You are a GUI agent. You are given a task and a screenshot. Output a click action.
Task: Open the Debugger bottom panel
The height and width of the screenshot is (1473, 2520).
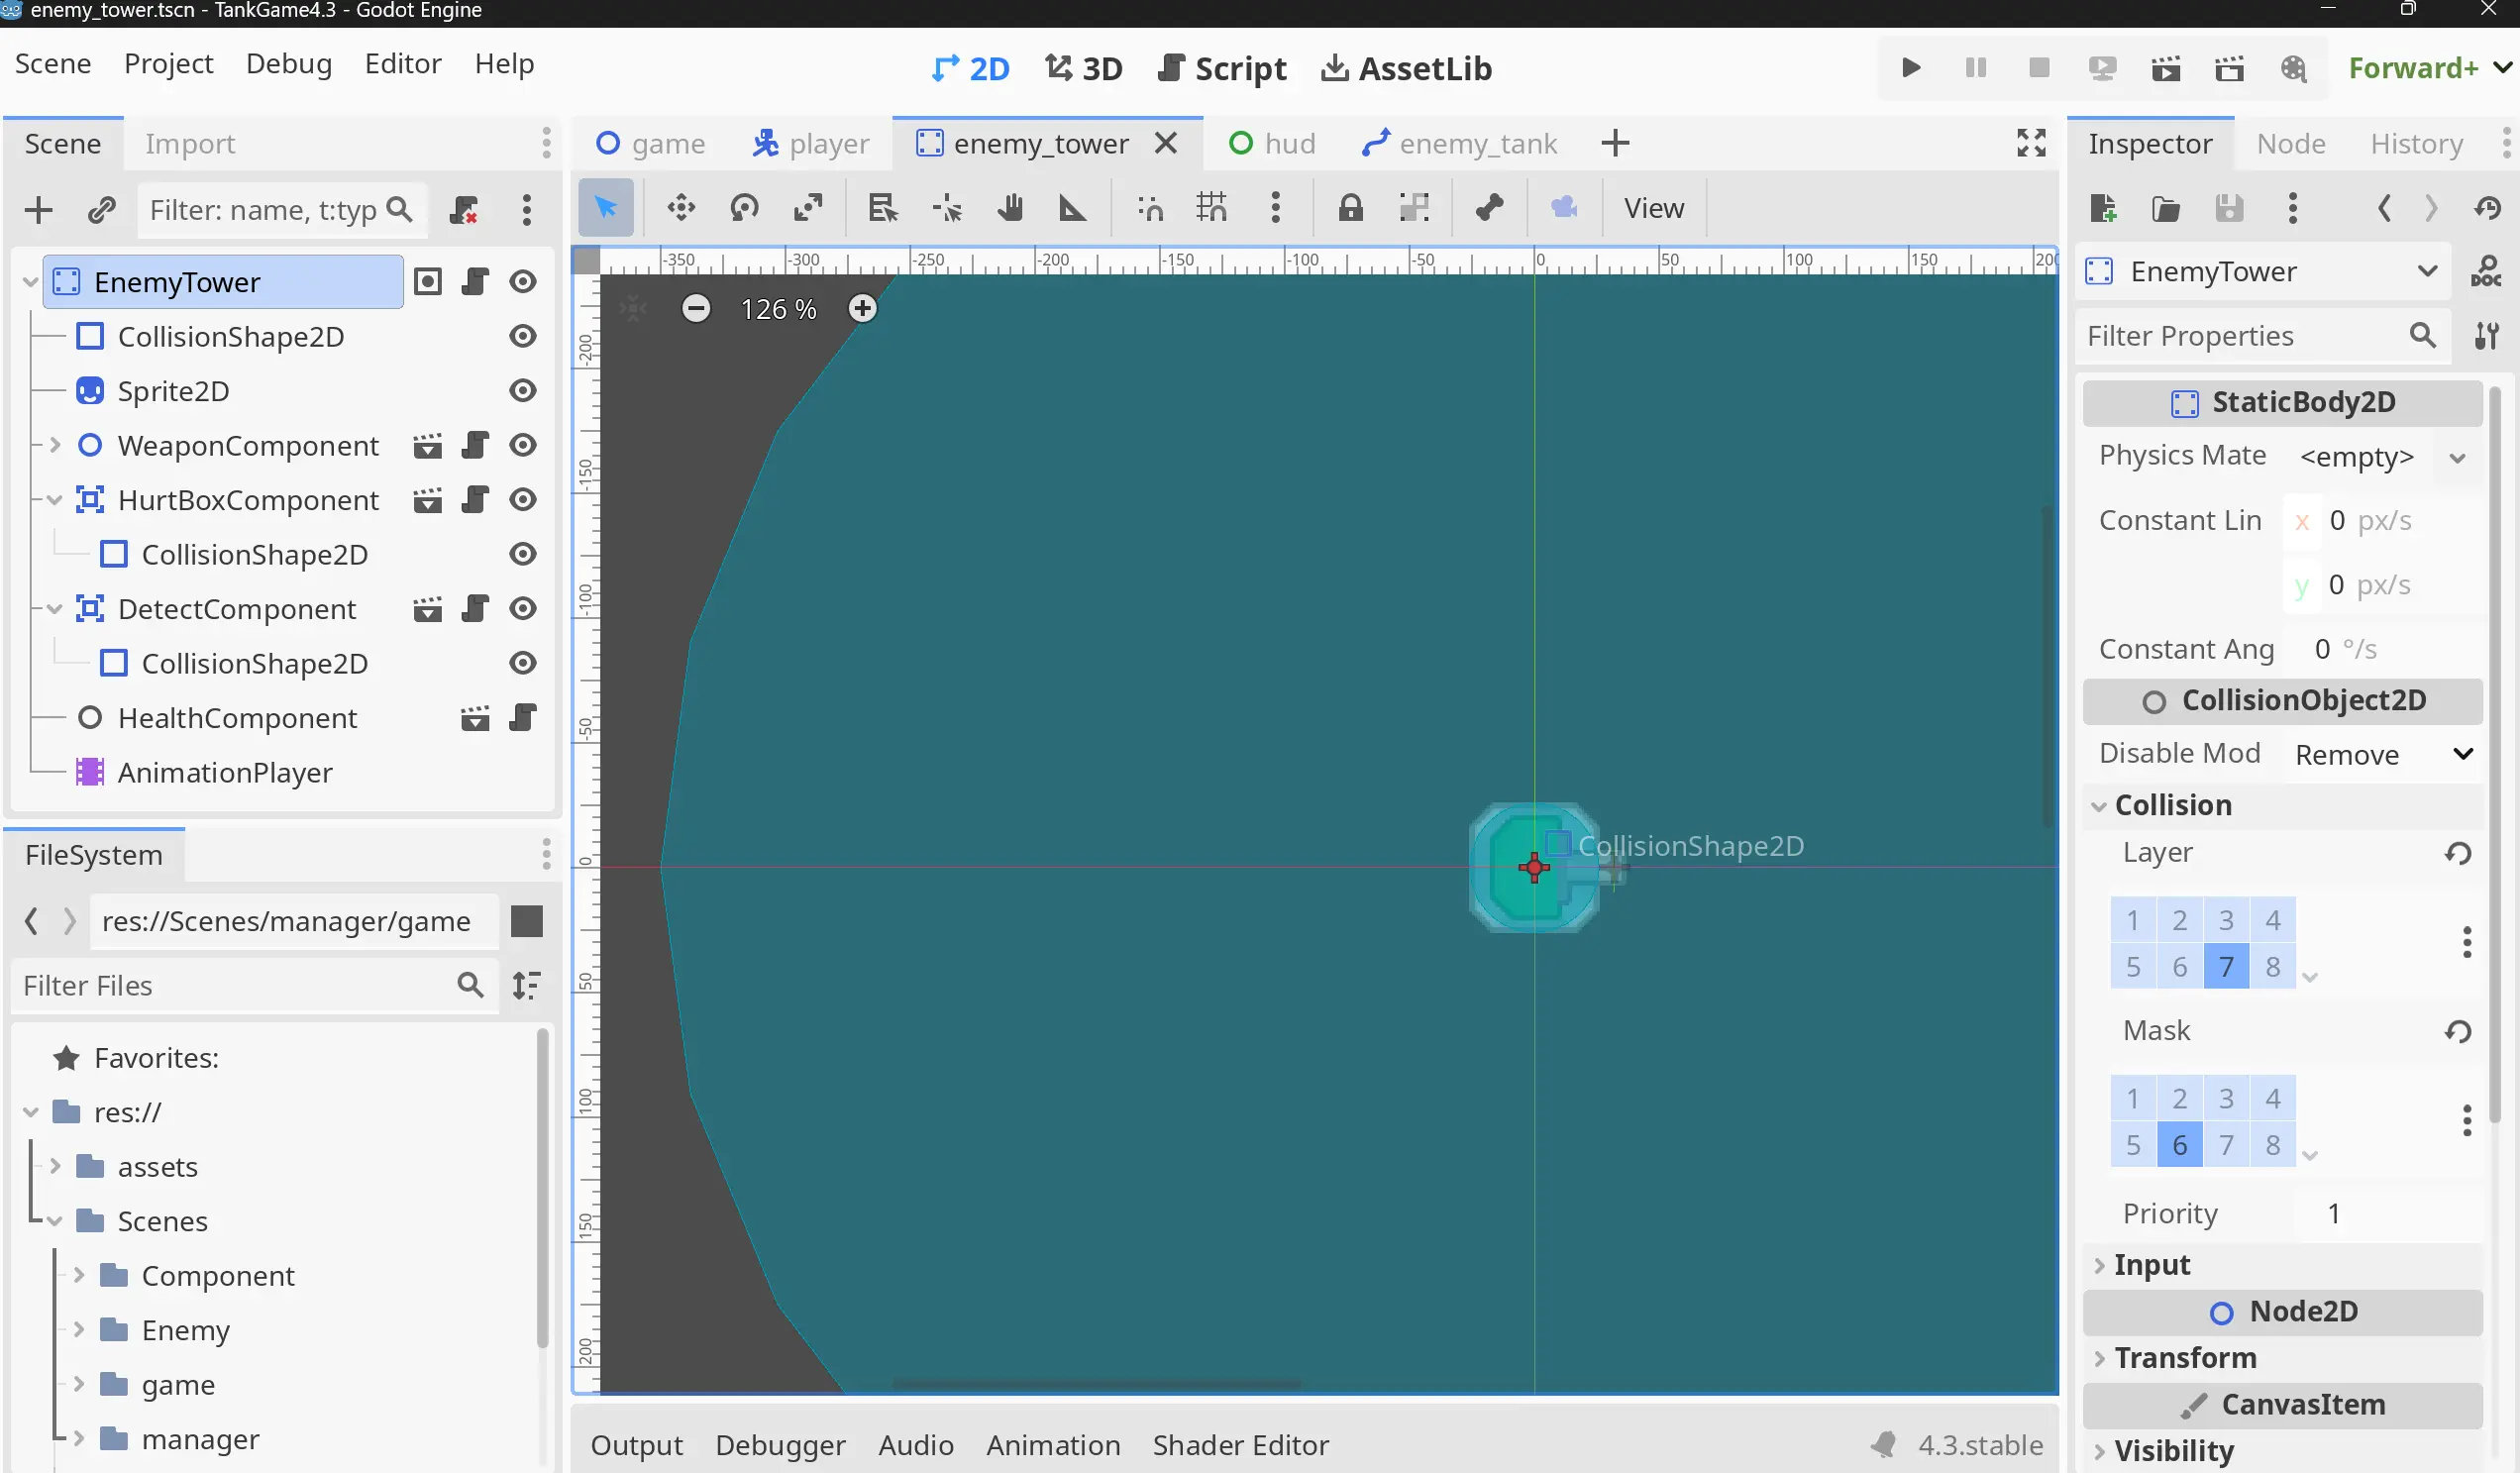tap(780, 1445)
